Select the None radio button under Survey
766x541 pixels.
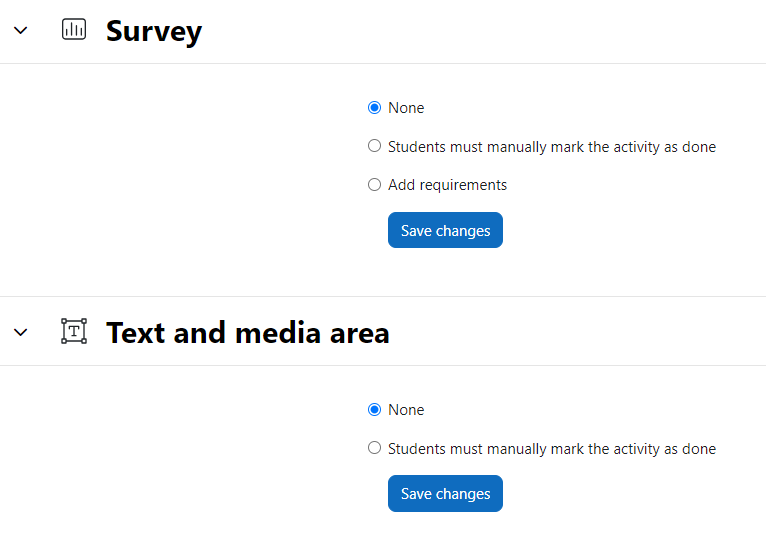point(374,108)
